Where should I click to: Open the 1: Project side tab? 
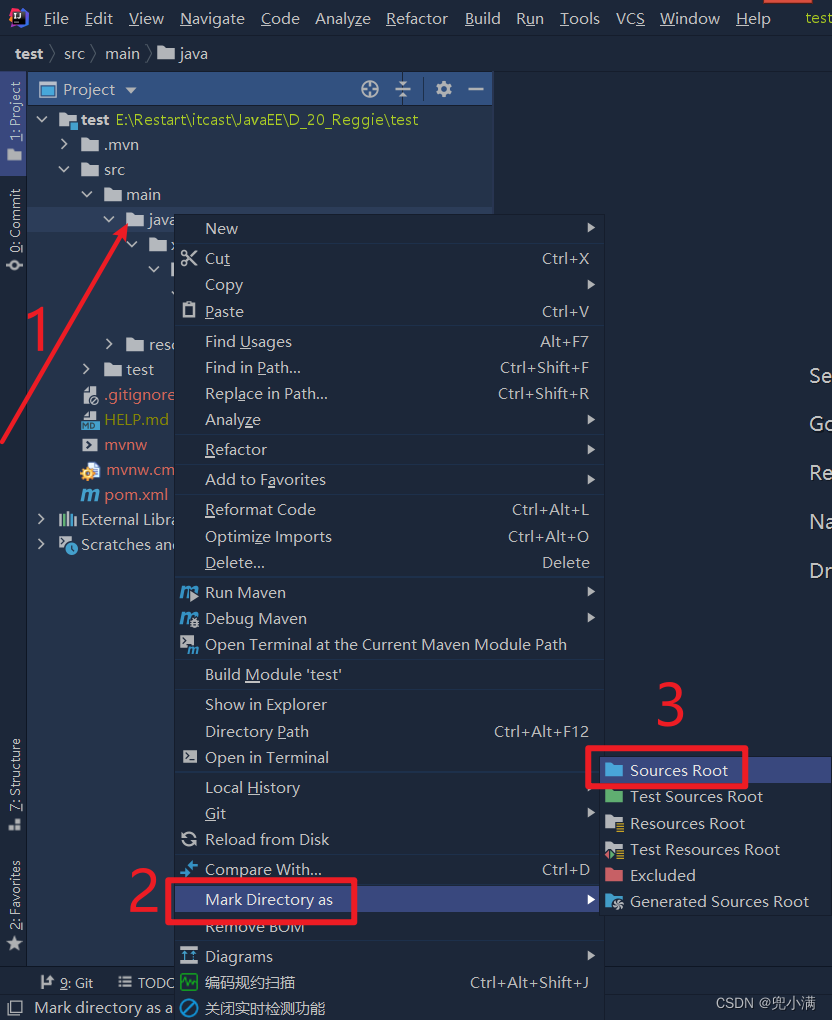coord(14,122)
